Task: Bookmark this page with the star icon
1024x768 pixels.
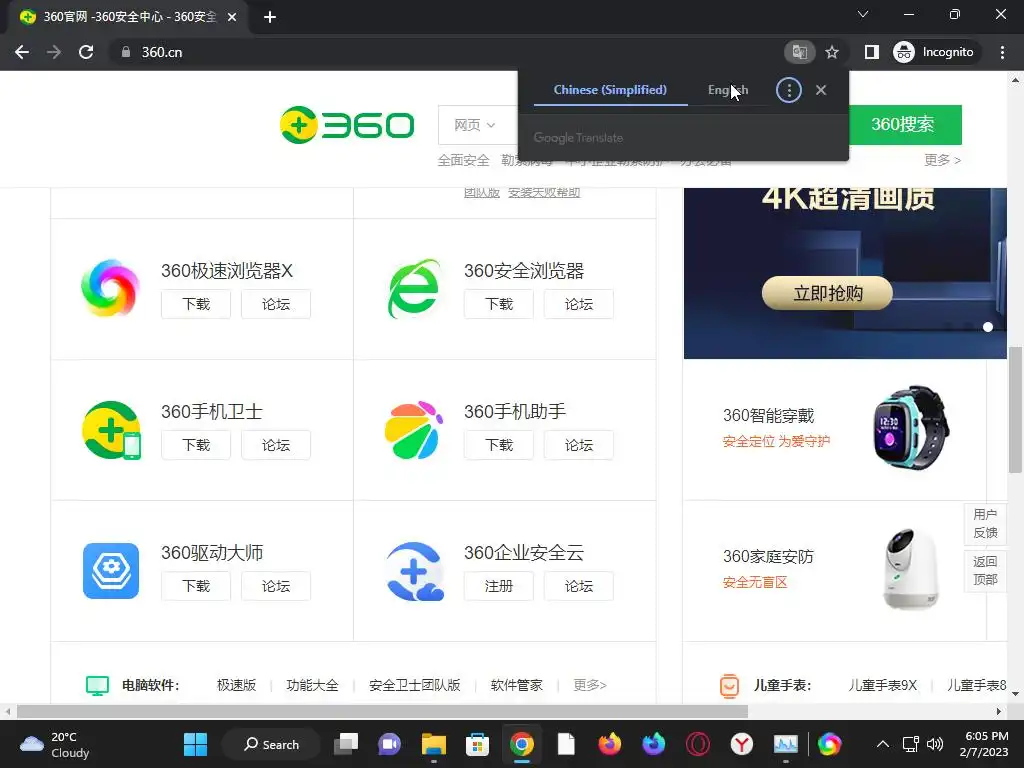Action: pos(831,52)
